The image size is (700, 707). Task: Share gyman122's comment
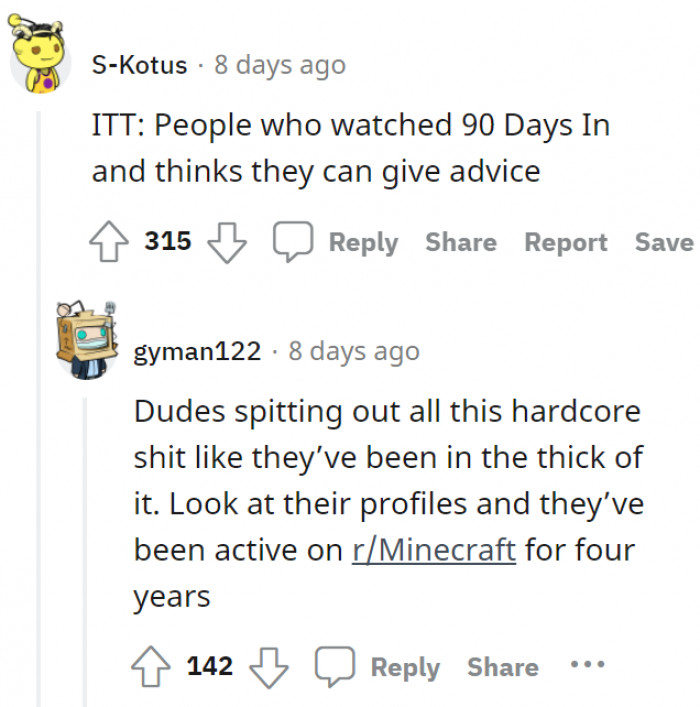[502, 667]
